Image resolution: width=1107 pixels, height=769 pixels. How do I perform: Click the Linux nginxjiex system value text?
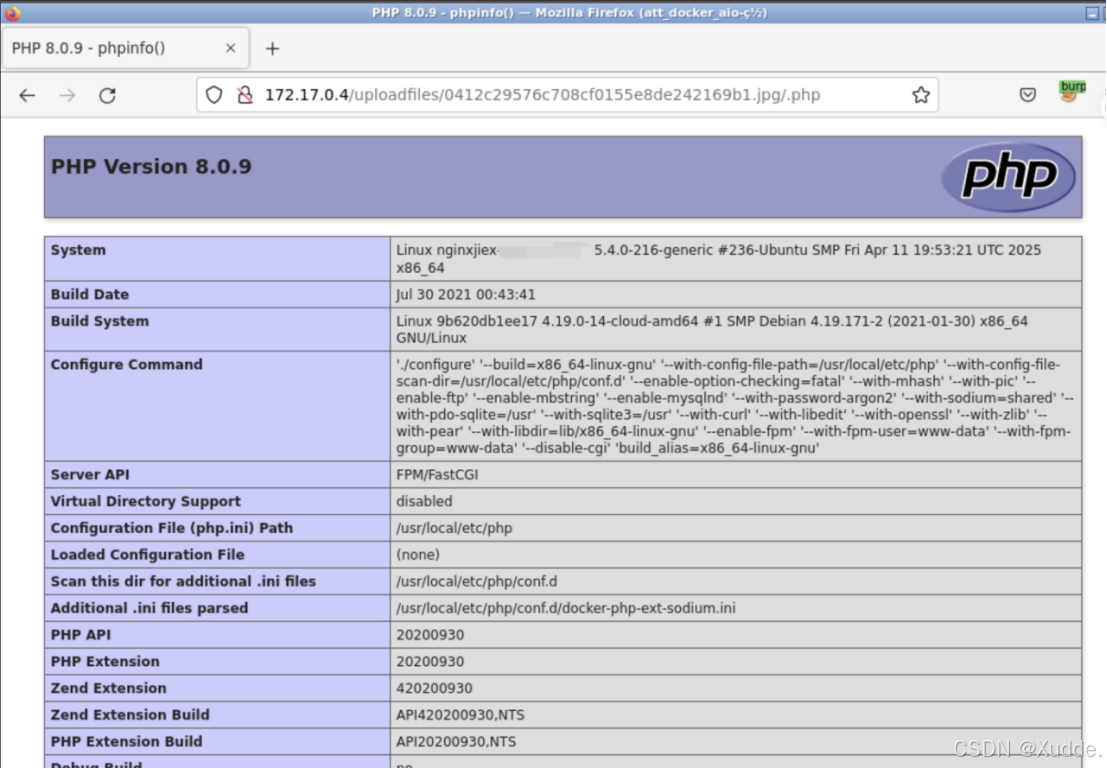(x=719, y=258)
